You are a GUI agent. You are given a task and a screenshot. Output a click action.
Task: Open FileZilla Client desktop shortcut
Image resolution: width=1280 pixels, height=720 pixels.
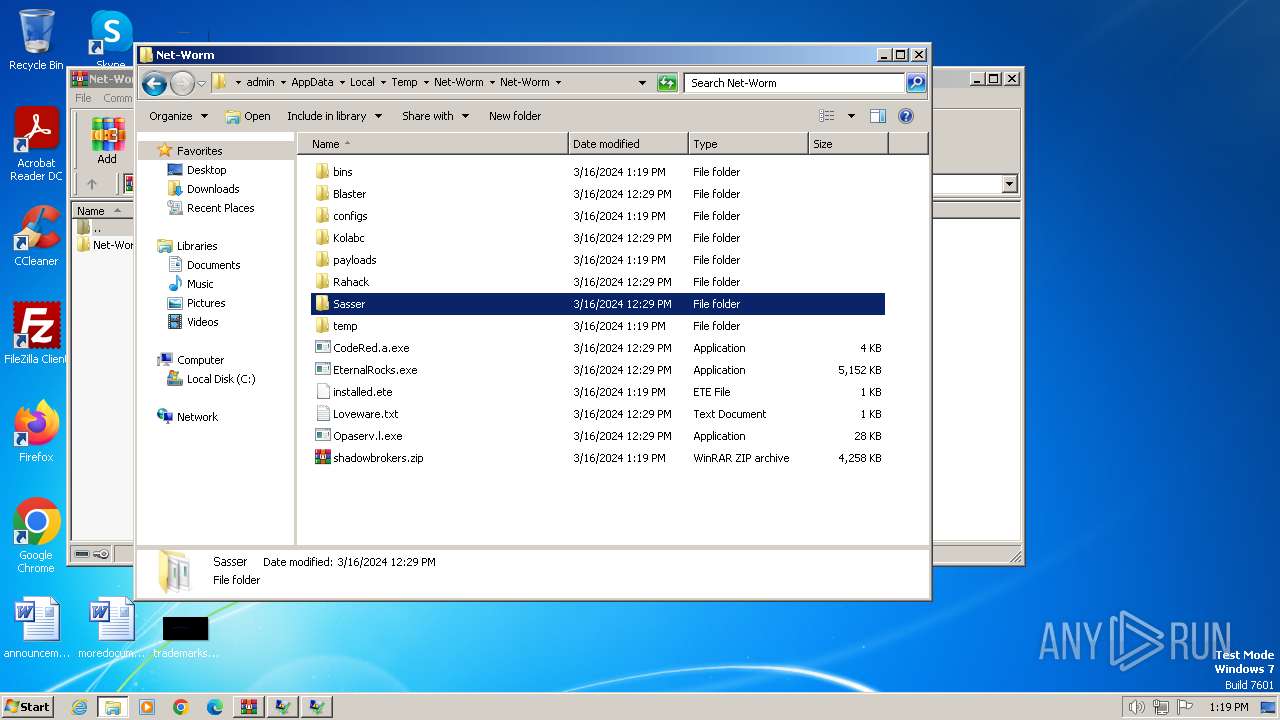click(x=36, y=333)
